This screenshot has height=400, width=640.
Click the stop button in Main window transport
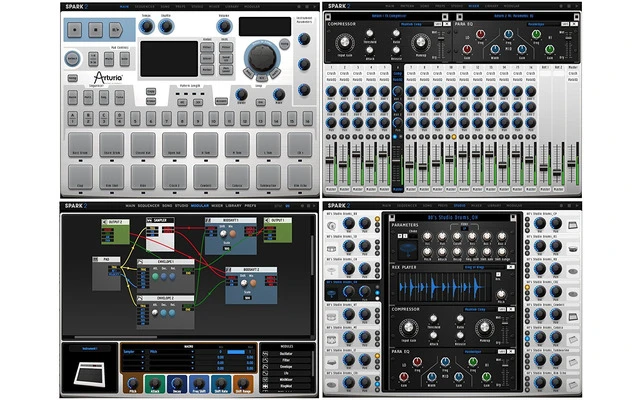[x=96, y=30]
